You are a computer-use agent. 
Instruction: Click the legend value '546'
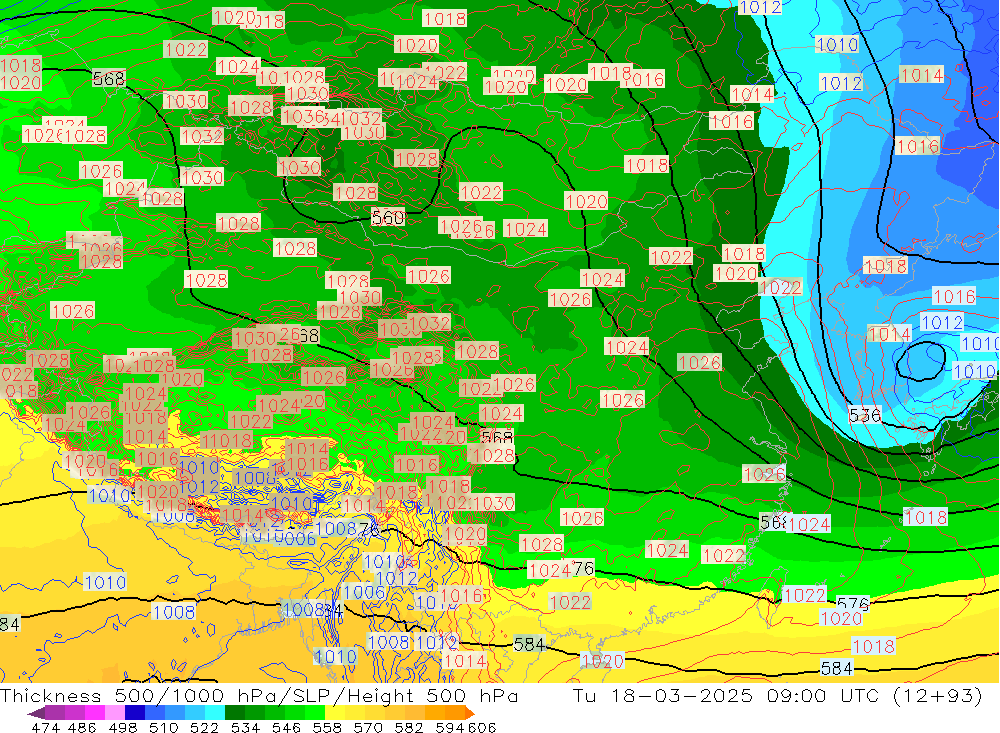click(286, 727)
